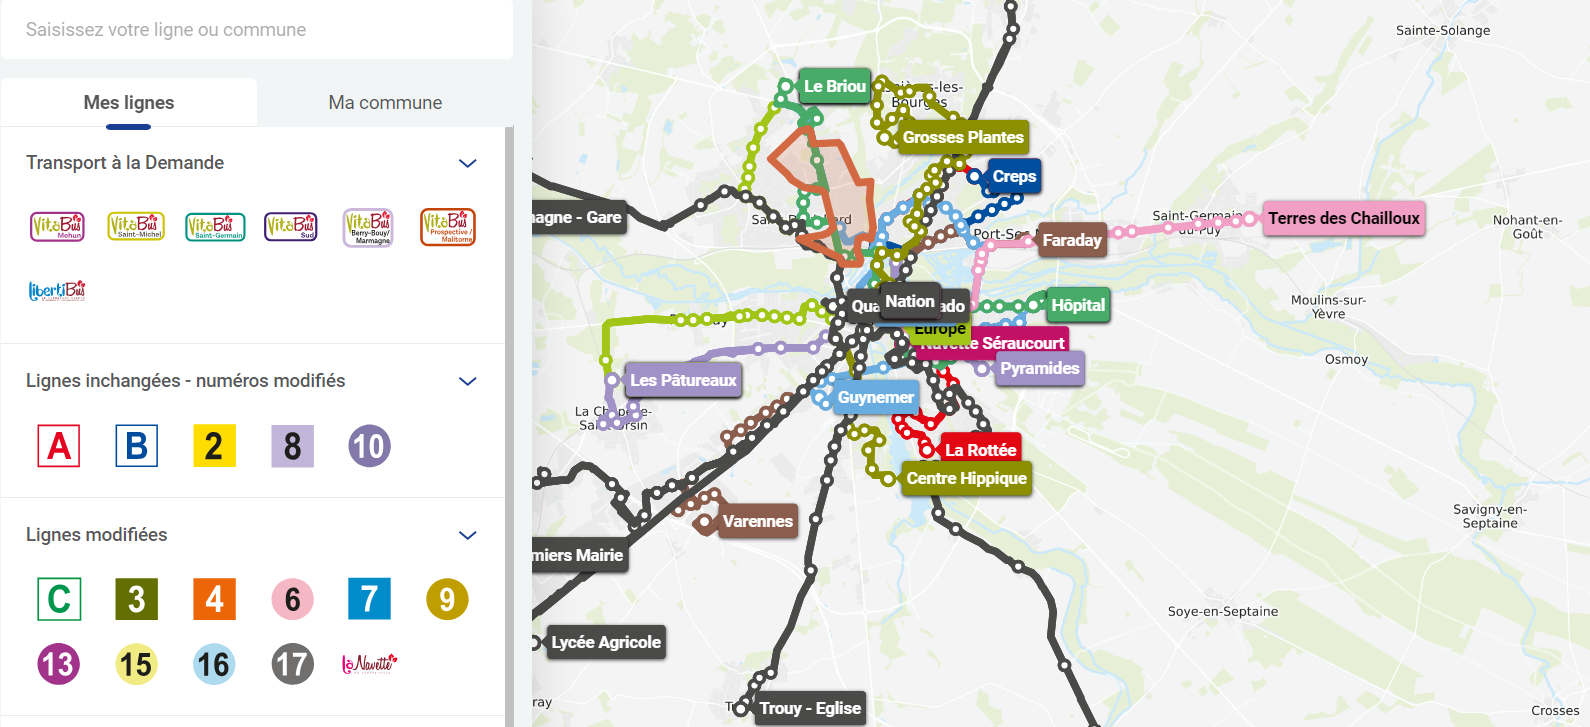The width and height of the screenshot is (1590, 727).
Task: Select the VitaBus Saint-Germain line icon
Action: coord(215,227)
